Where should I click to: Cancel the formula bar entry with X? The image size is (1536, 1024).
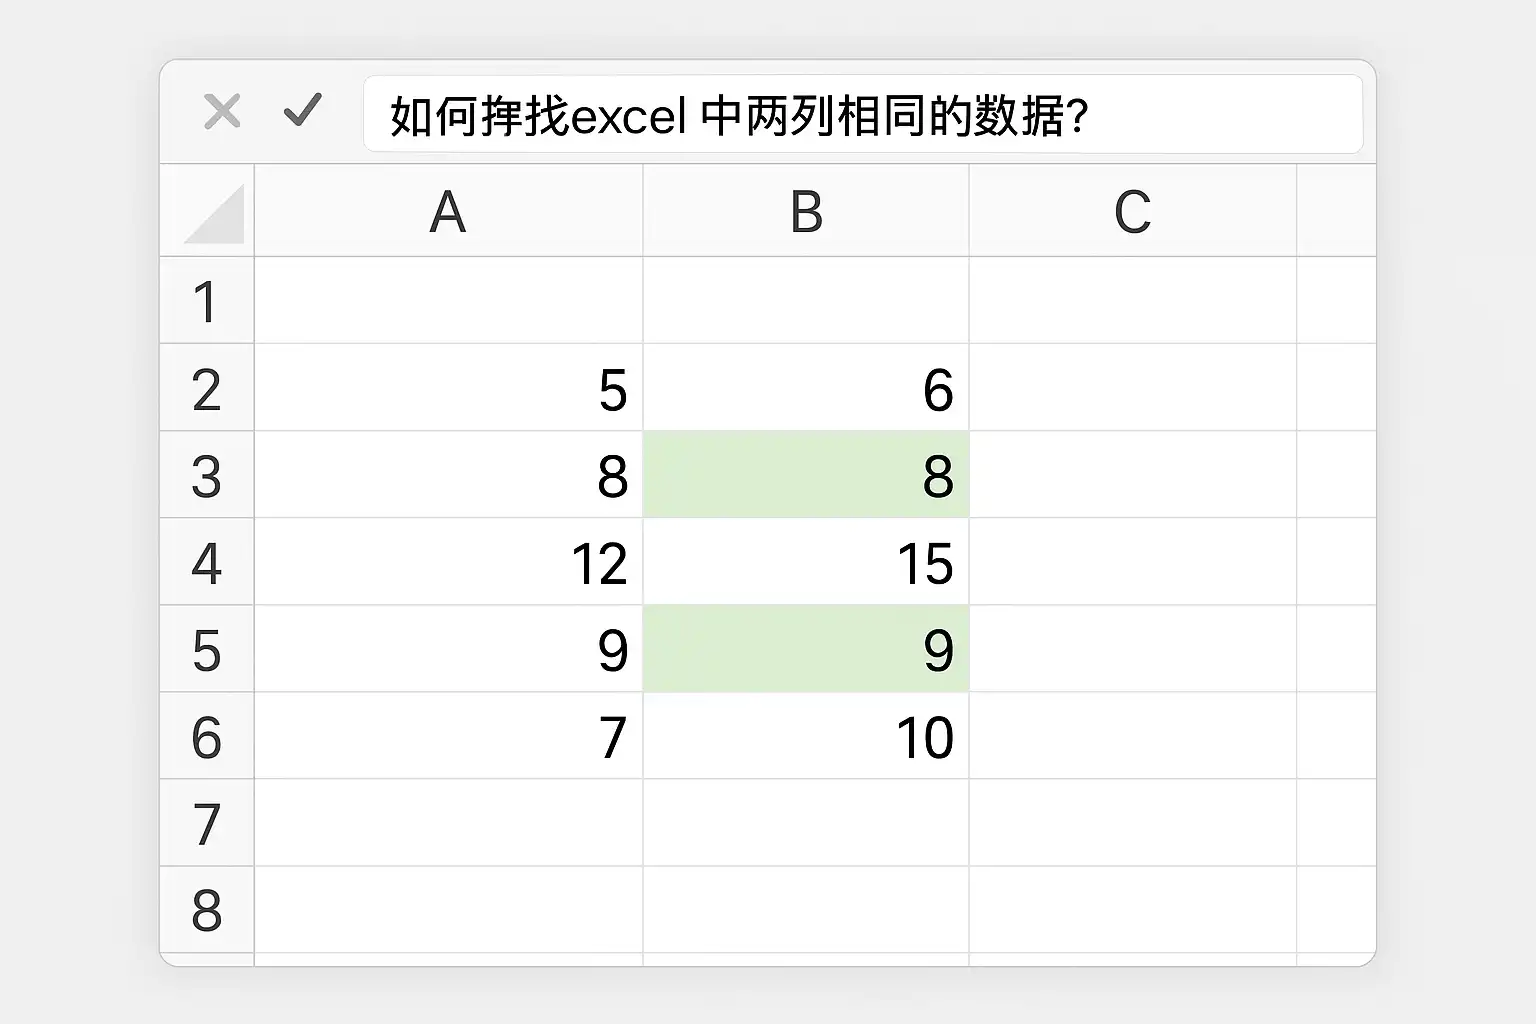click(x=222, y=112)
